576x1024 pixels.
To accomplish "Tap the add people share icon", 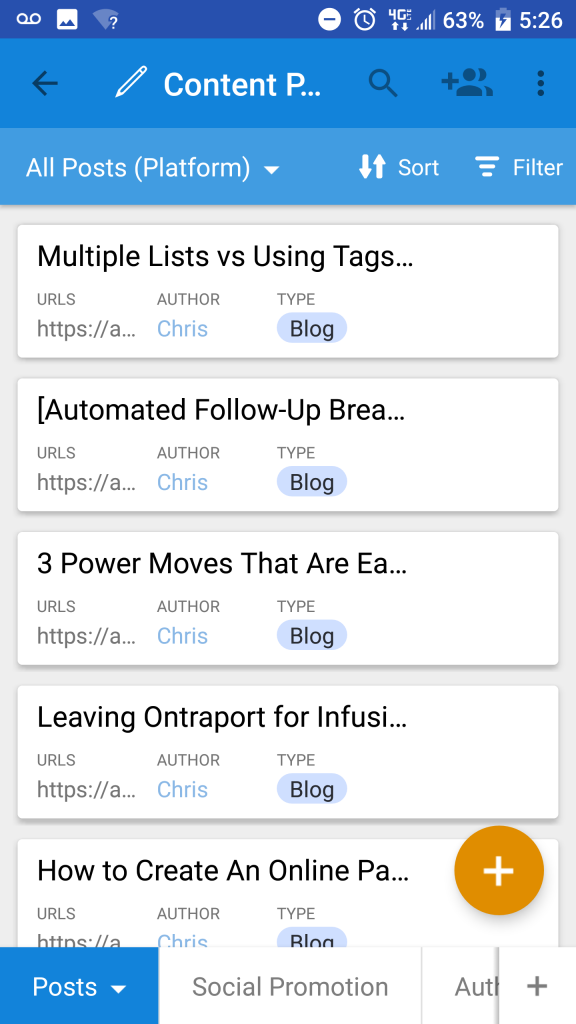I will coord(467,83).
